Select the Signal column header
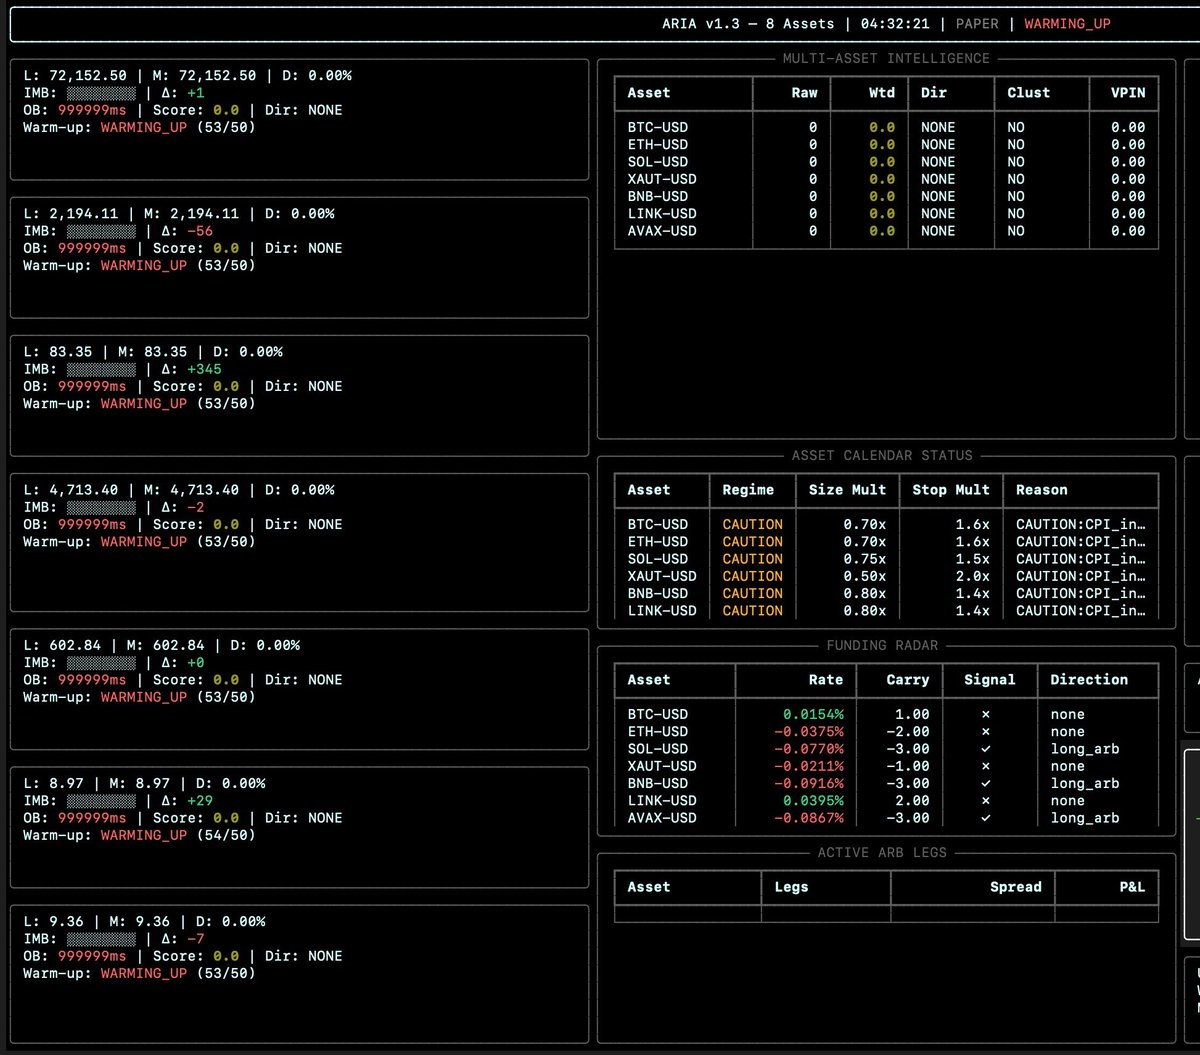This screenshot has width=1200, height=1055. pos(990,679)
